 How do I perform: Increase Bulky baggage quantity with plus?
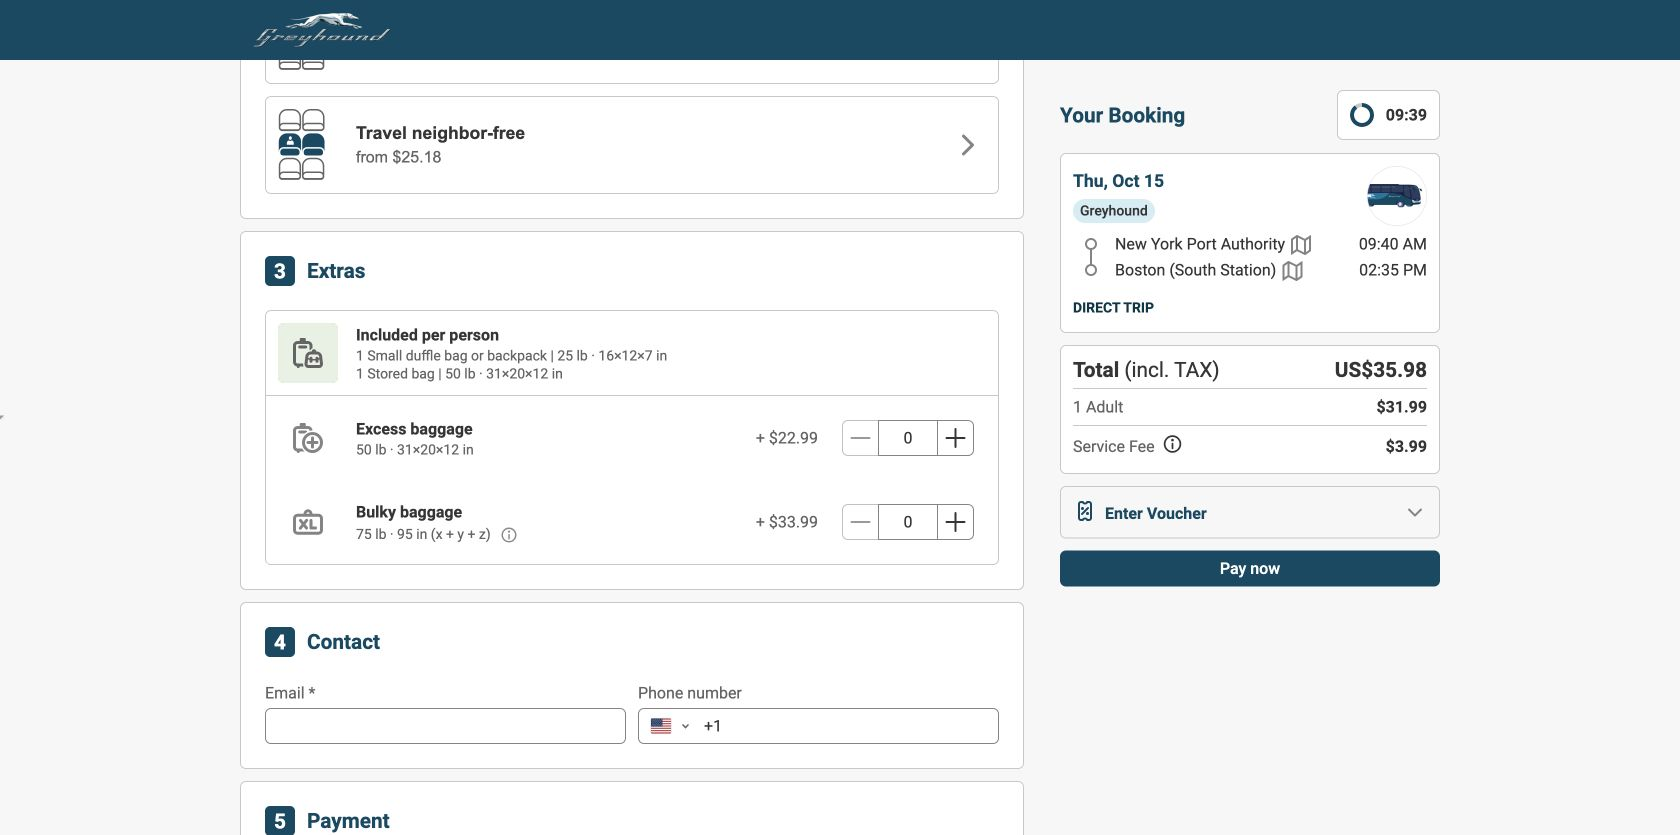coord(956,522)
